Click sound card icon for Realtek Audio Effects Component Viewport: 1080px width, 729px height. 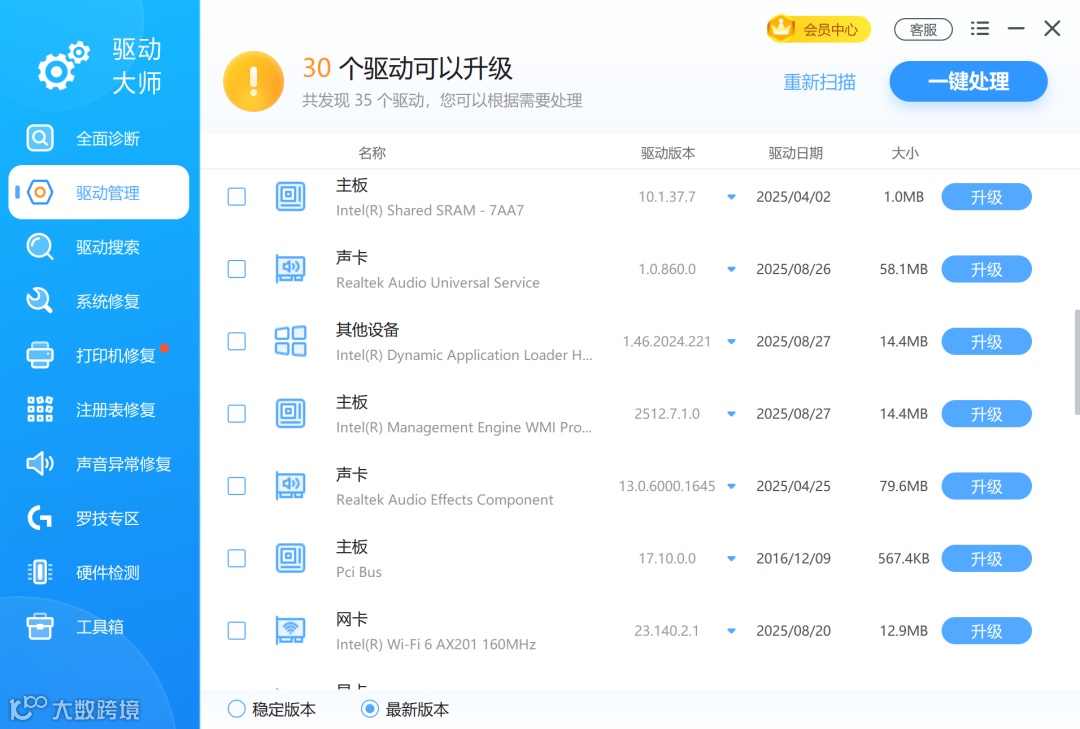click(x=291, y=486)
